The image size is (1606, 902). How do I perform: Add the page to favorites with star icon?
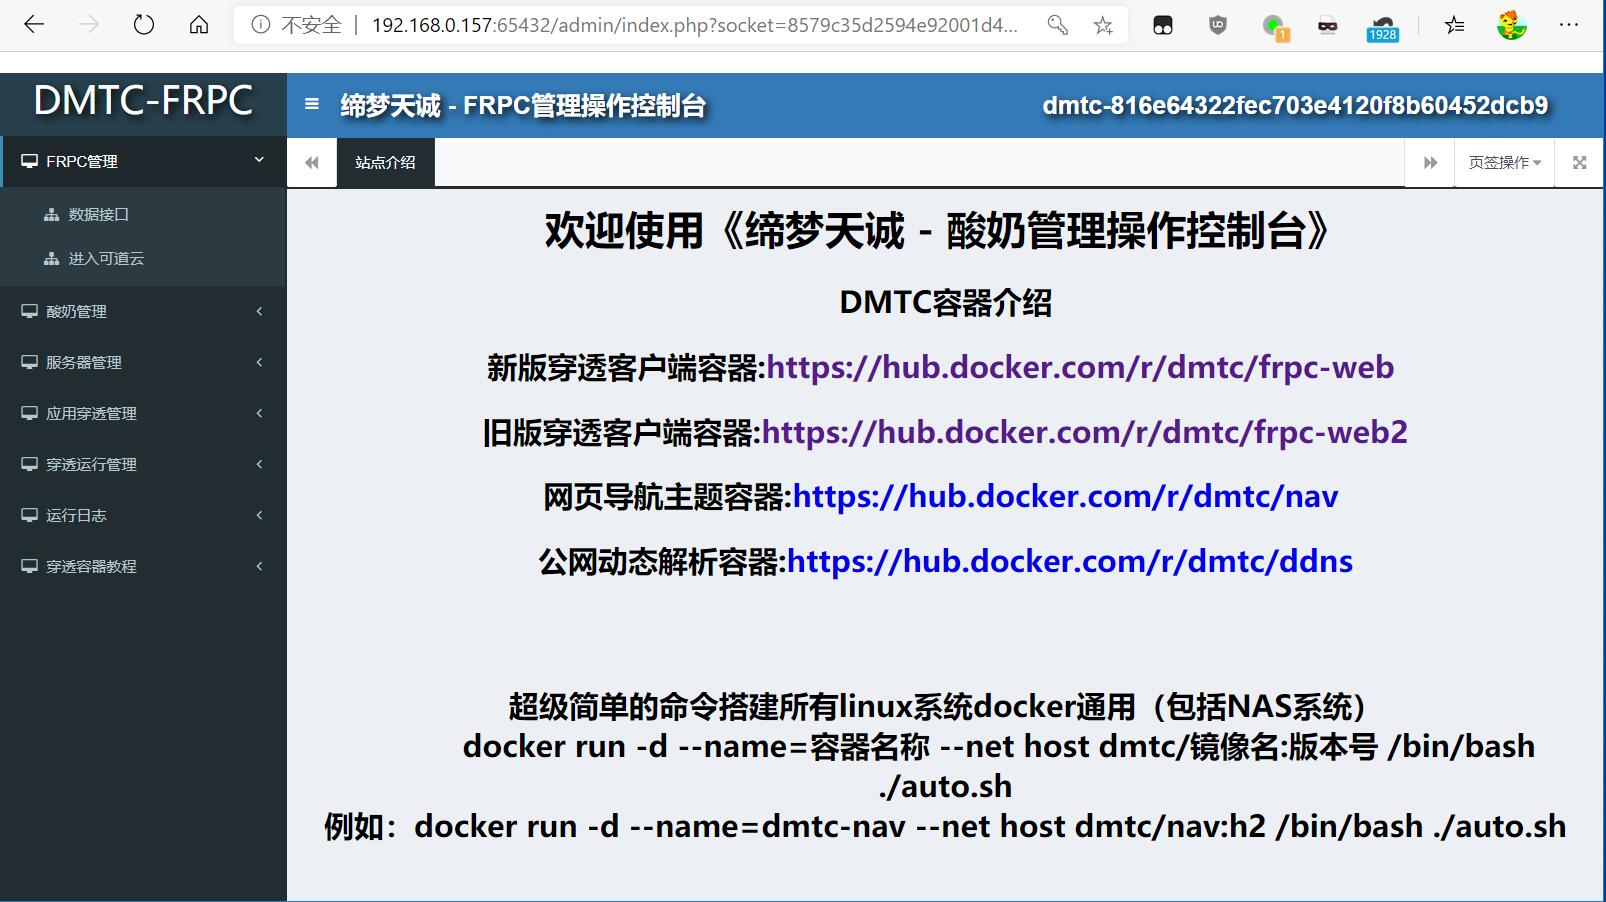coord(1103,25)
